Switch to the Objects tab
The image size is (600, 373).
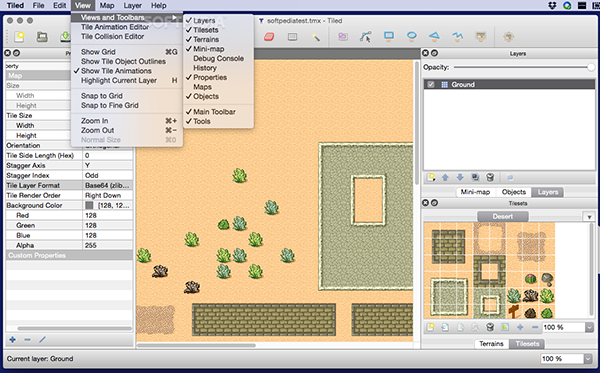[514, 192]
